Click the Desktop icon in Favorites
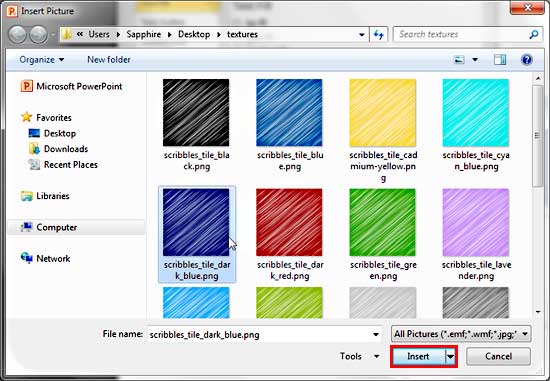 34,133
